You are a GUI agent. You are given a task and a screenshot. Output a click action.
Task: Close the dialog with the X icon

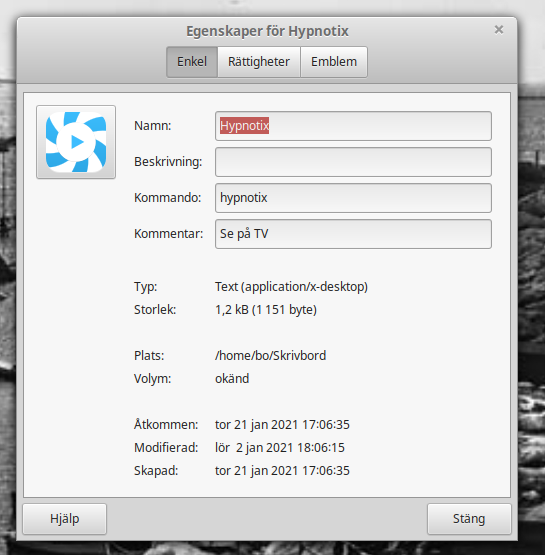pos(499,30)
